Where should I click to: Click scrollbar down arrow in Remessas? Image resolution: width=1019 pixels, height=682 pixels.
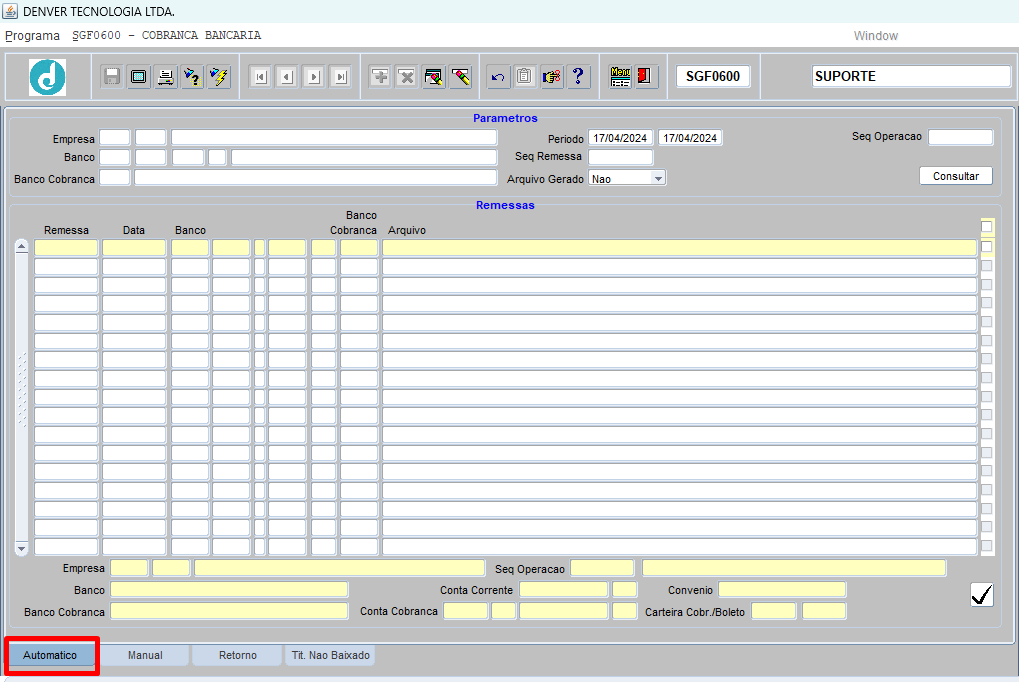[21, 549]
